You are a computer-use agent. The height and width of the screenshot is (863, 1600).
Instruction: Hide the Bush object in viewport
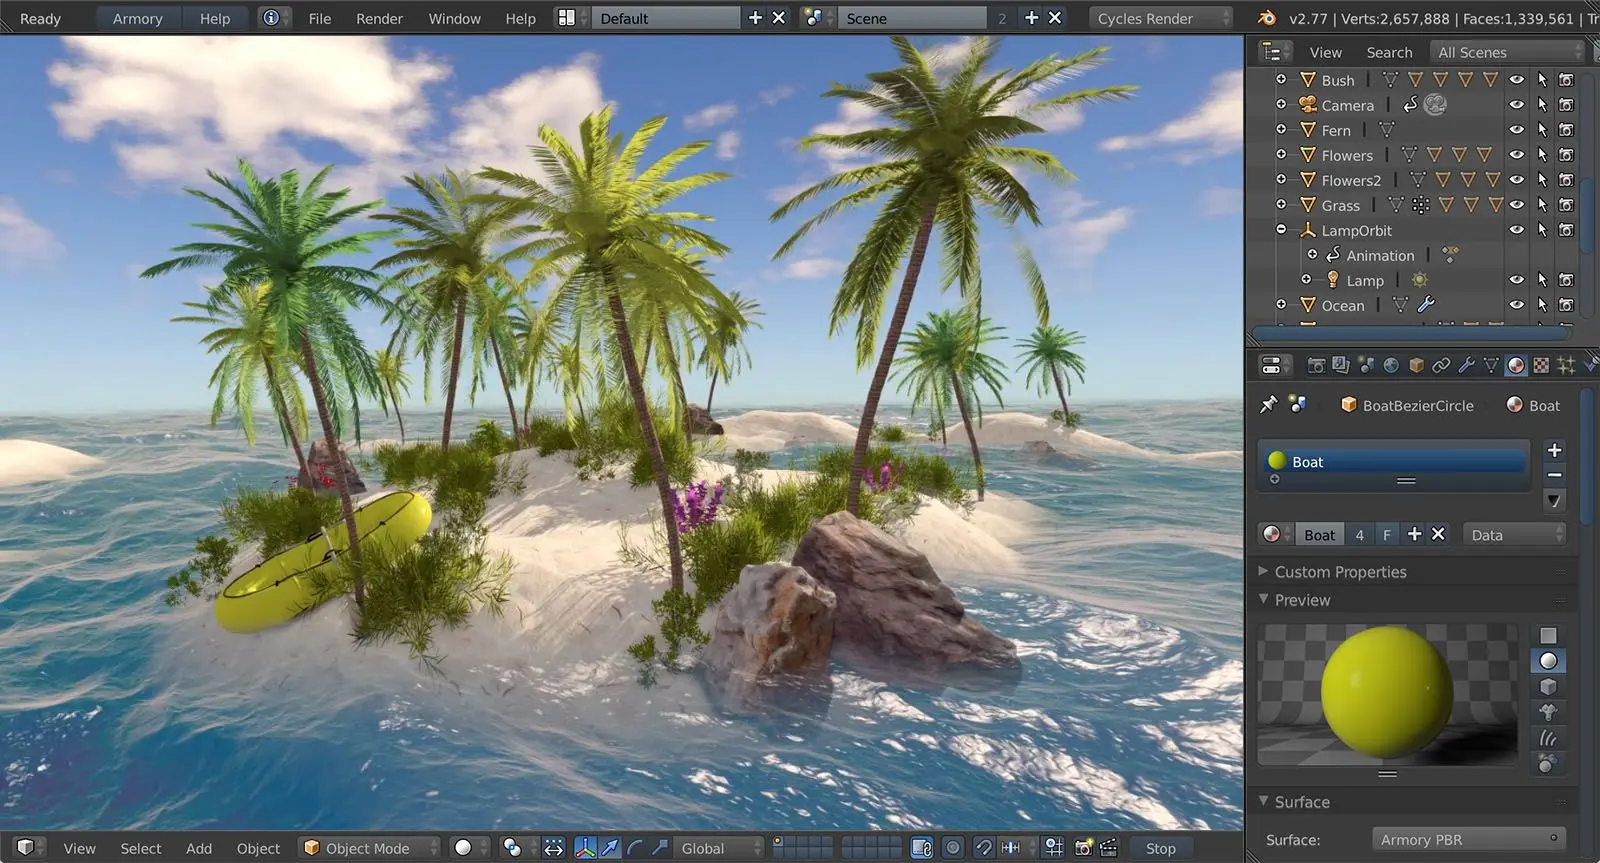pos(1517,80)
